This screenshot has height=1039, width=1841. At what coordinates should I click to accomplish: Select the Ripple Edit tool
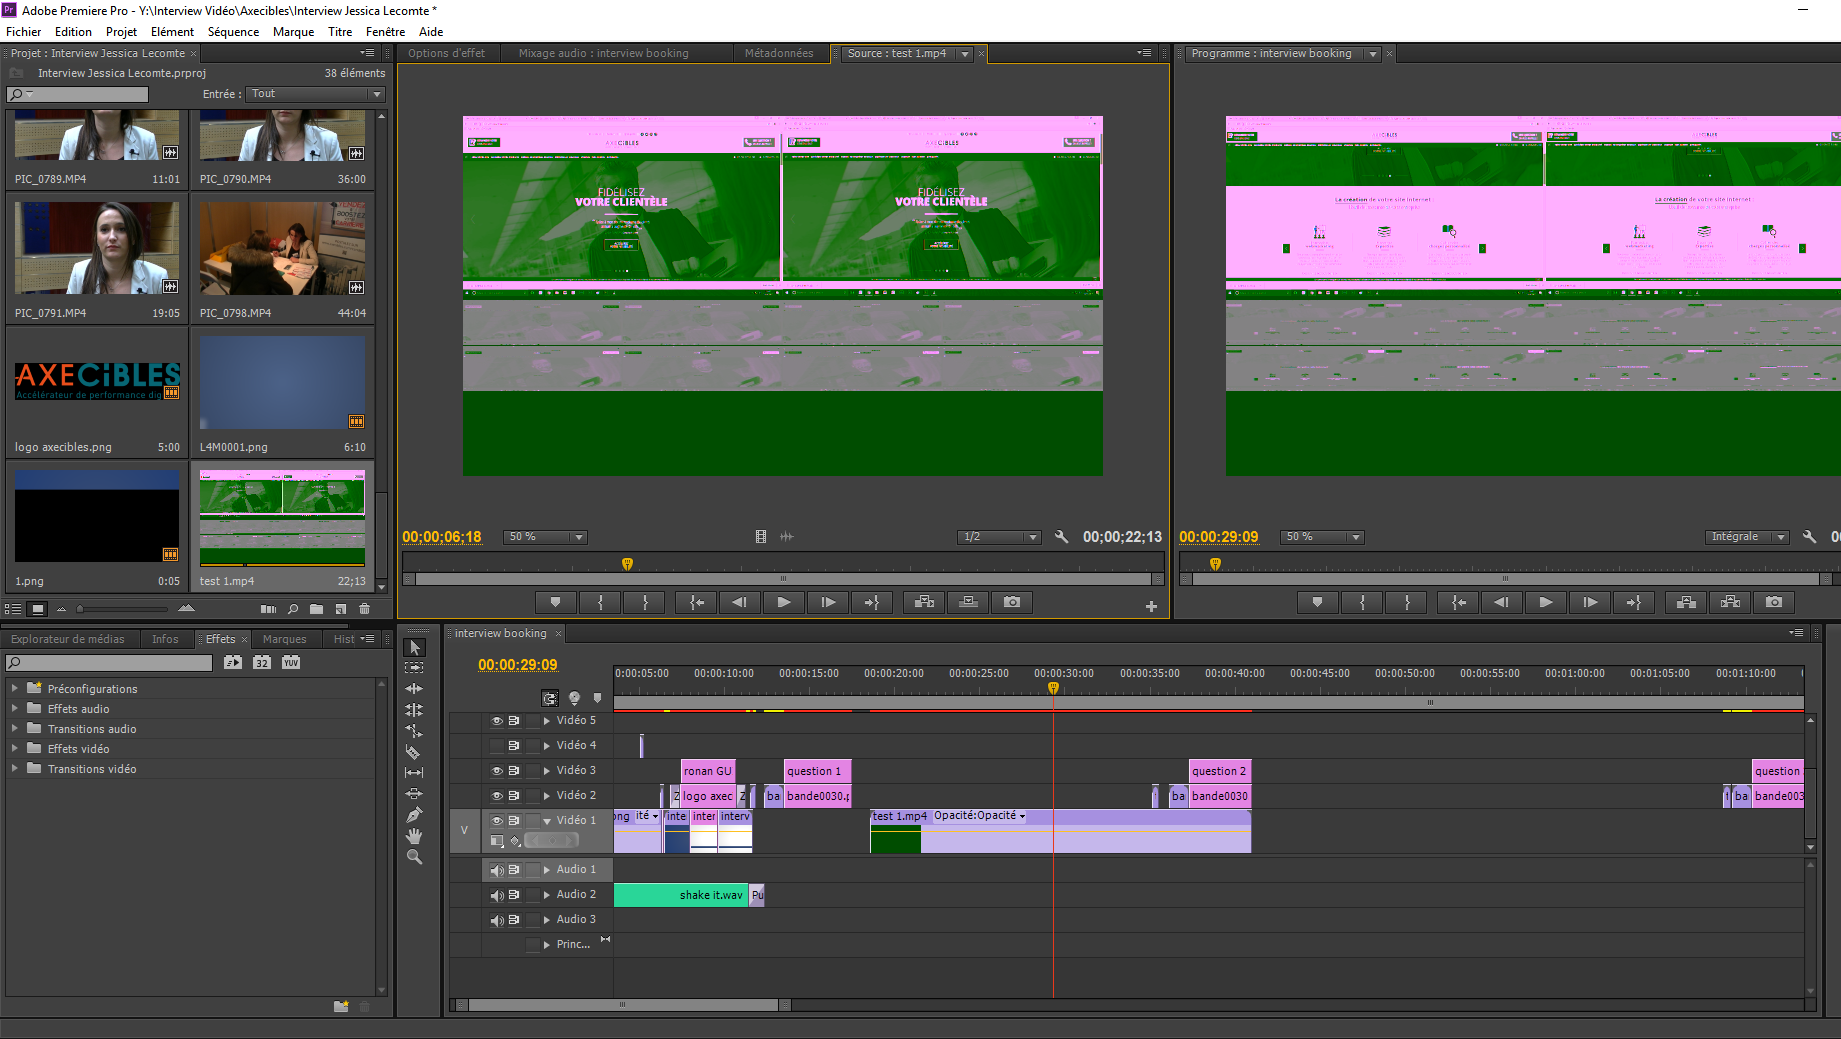pos(414,688)
